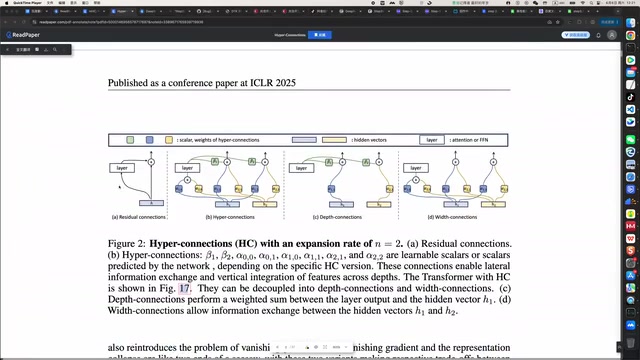Screen dimensions: 640x360
Task: Select full-text translation in the floating PDF toolbar
Action: click(x=23, y=49)
